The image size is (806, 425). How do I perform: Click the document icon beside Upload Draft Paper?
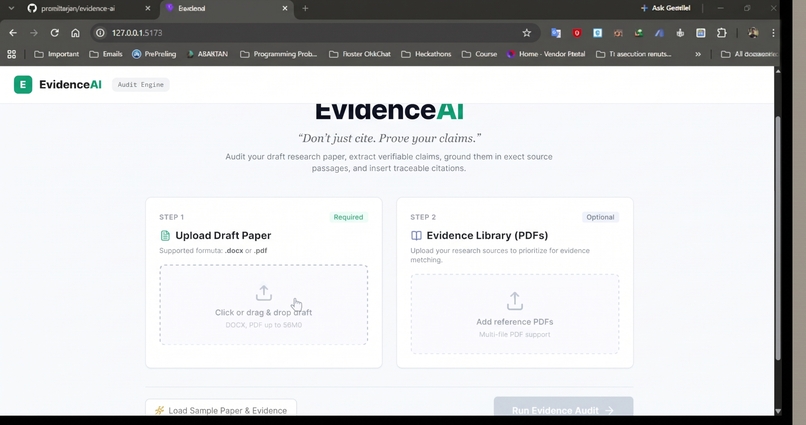point(165,235)
